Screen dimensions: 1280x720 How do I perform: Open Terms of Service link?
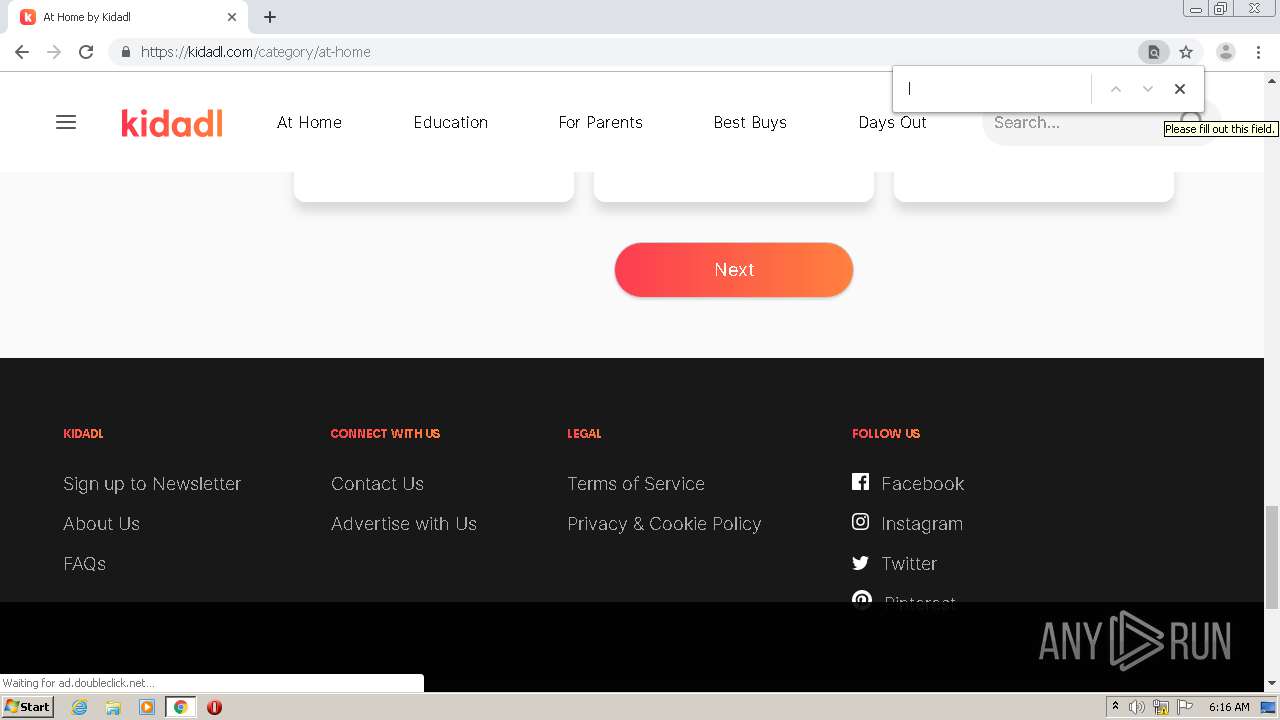(x=636, y=484)
